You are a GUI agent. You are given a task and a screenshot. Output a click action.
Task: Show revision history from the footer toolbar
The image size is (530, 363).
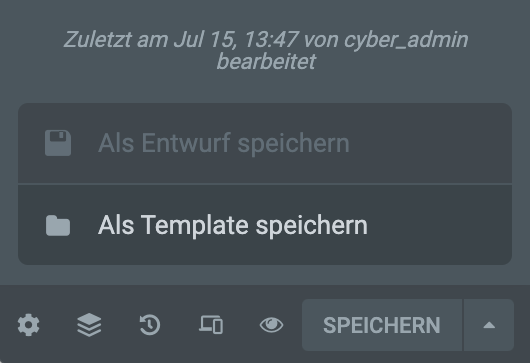click(150, 325)
